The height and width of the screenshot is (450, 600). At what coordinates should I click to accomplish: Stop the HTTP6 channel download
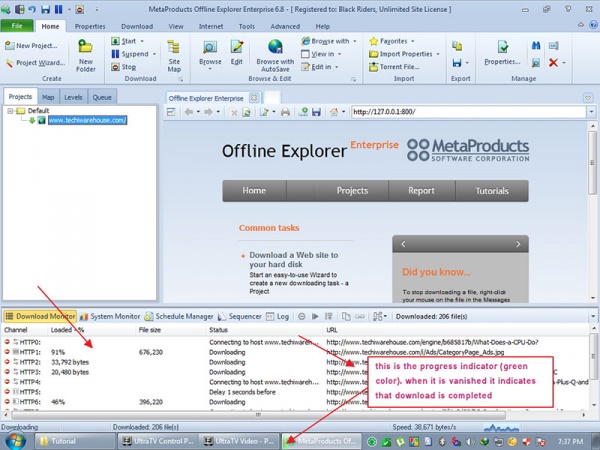click(7, 402)
